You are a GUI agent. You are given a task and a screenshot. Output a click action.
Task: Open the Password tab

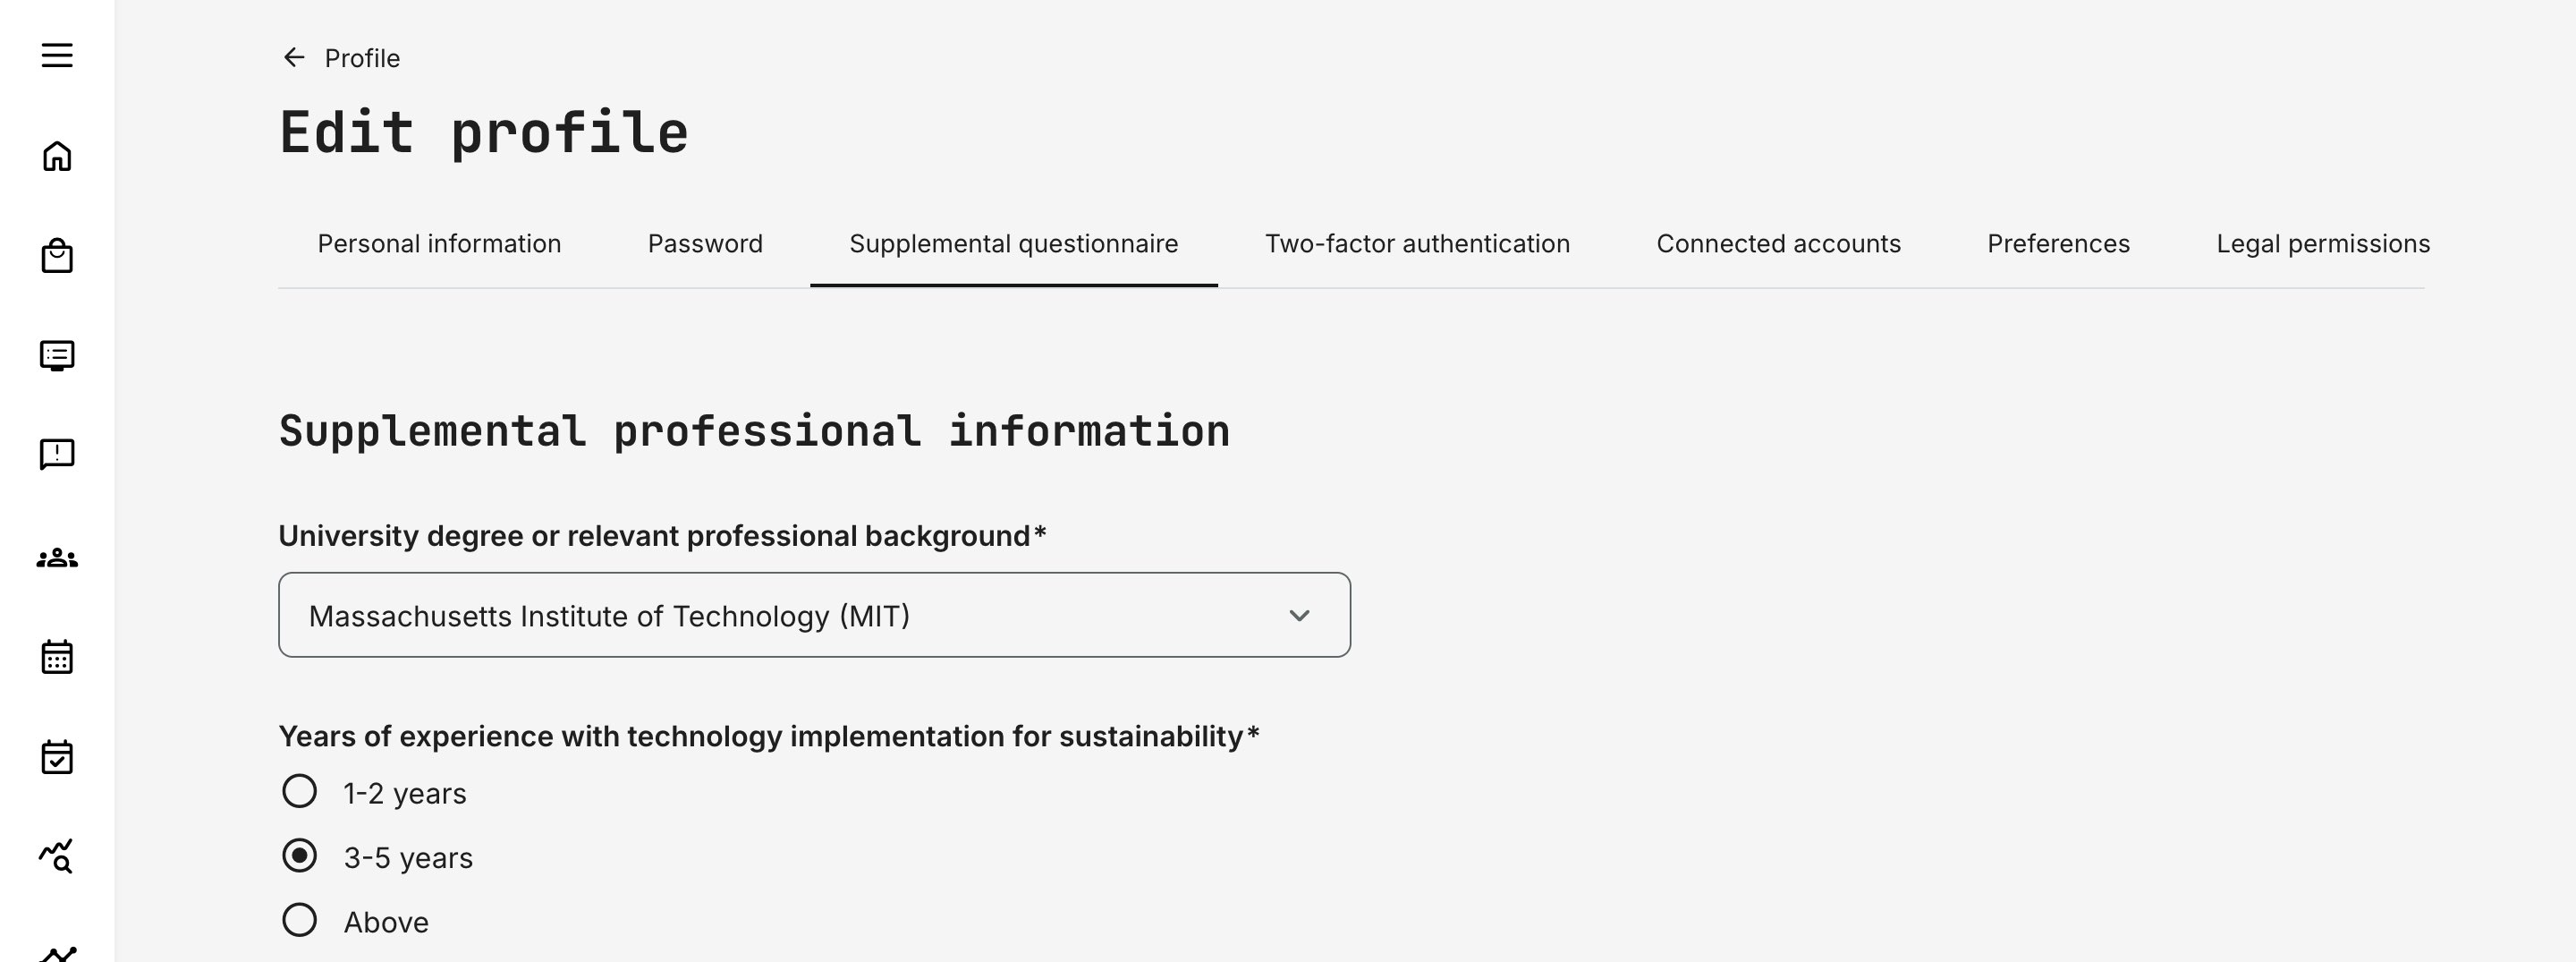(x=706, y=243)
